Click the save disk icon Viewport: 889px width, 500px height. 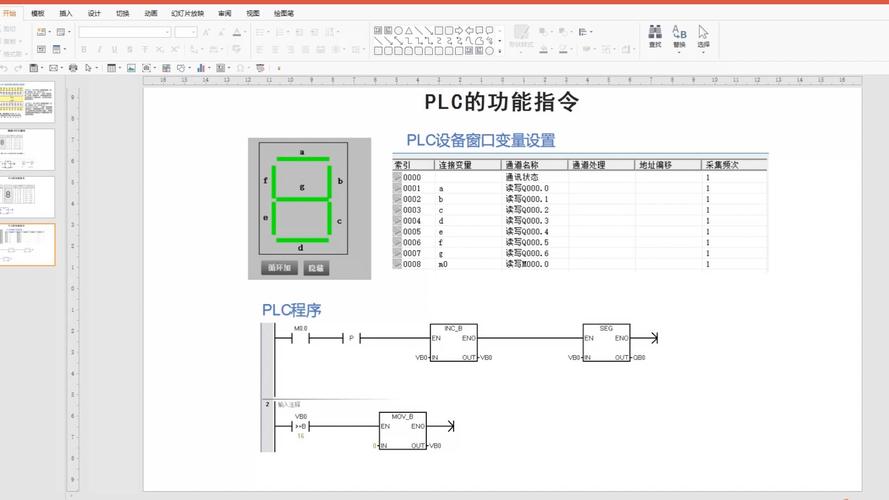(34, 68)
